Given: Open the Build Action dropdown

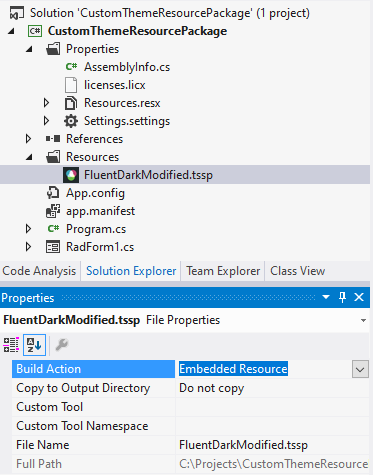Looking at the screenshot, I should coord(360,369).
